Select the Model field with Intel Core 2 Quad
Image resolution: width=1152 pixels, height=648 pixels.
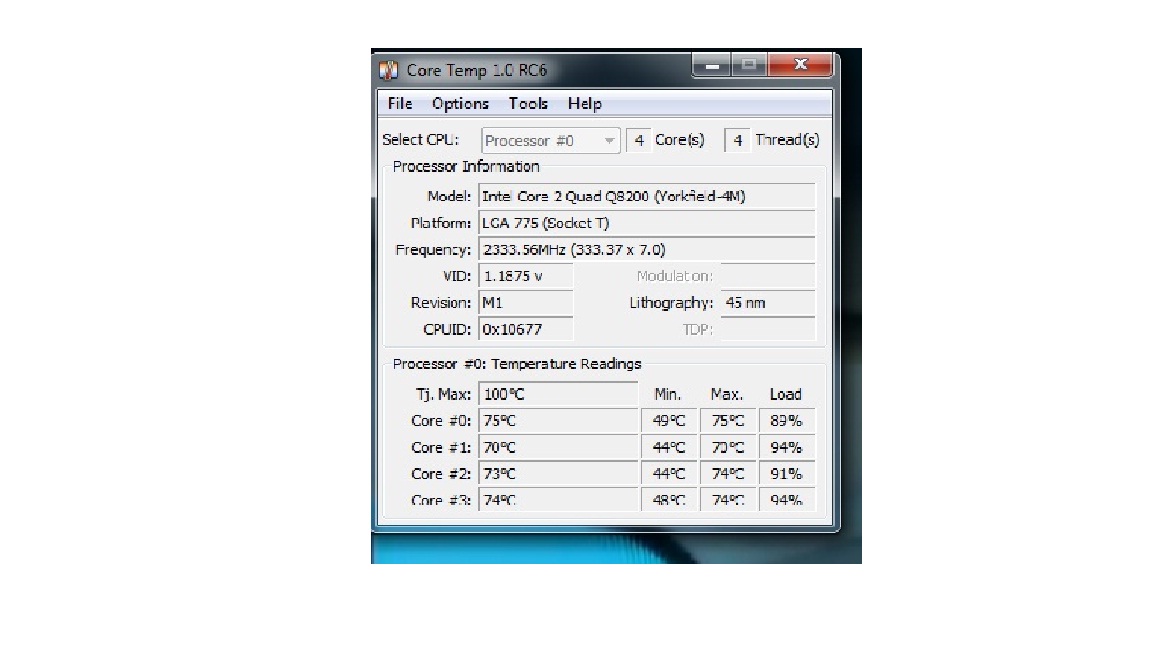click(647, 196)
